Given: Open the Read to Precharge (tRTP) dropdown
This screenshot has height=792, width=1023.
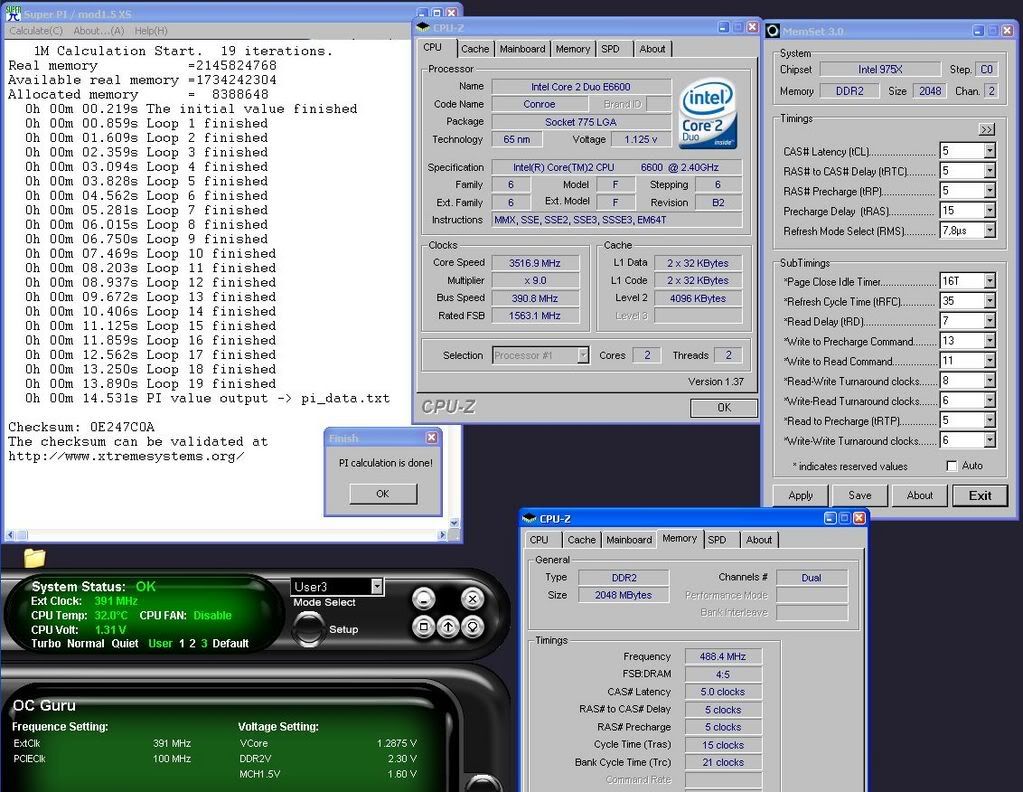Looking at the screenshot, I should pos(990,421).
